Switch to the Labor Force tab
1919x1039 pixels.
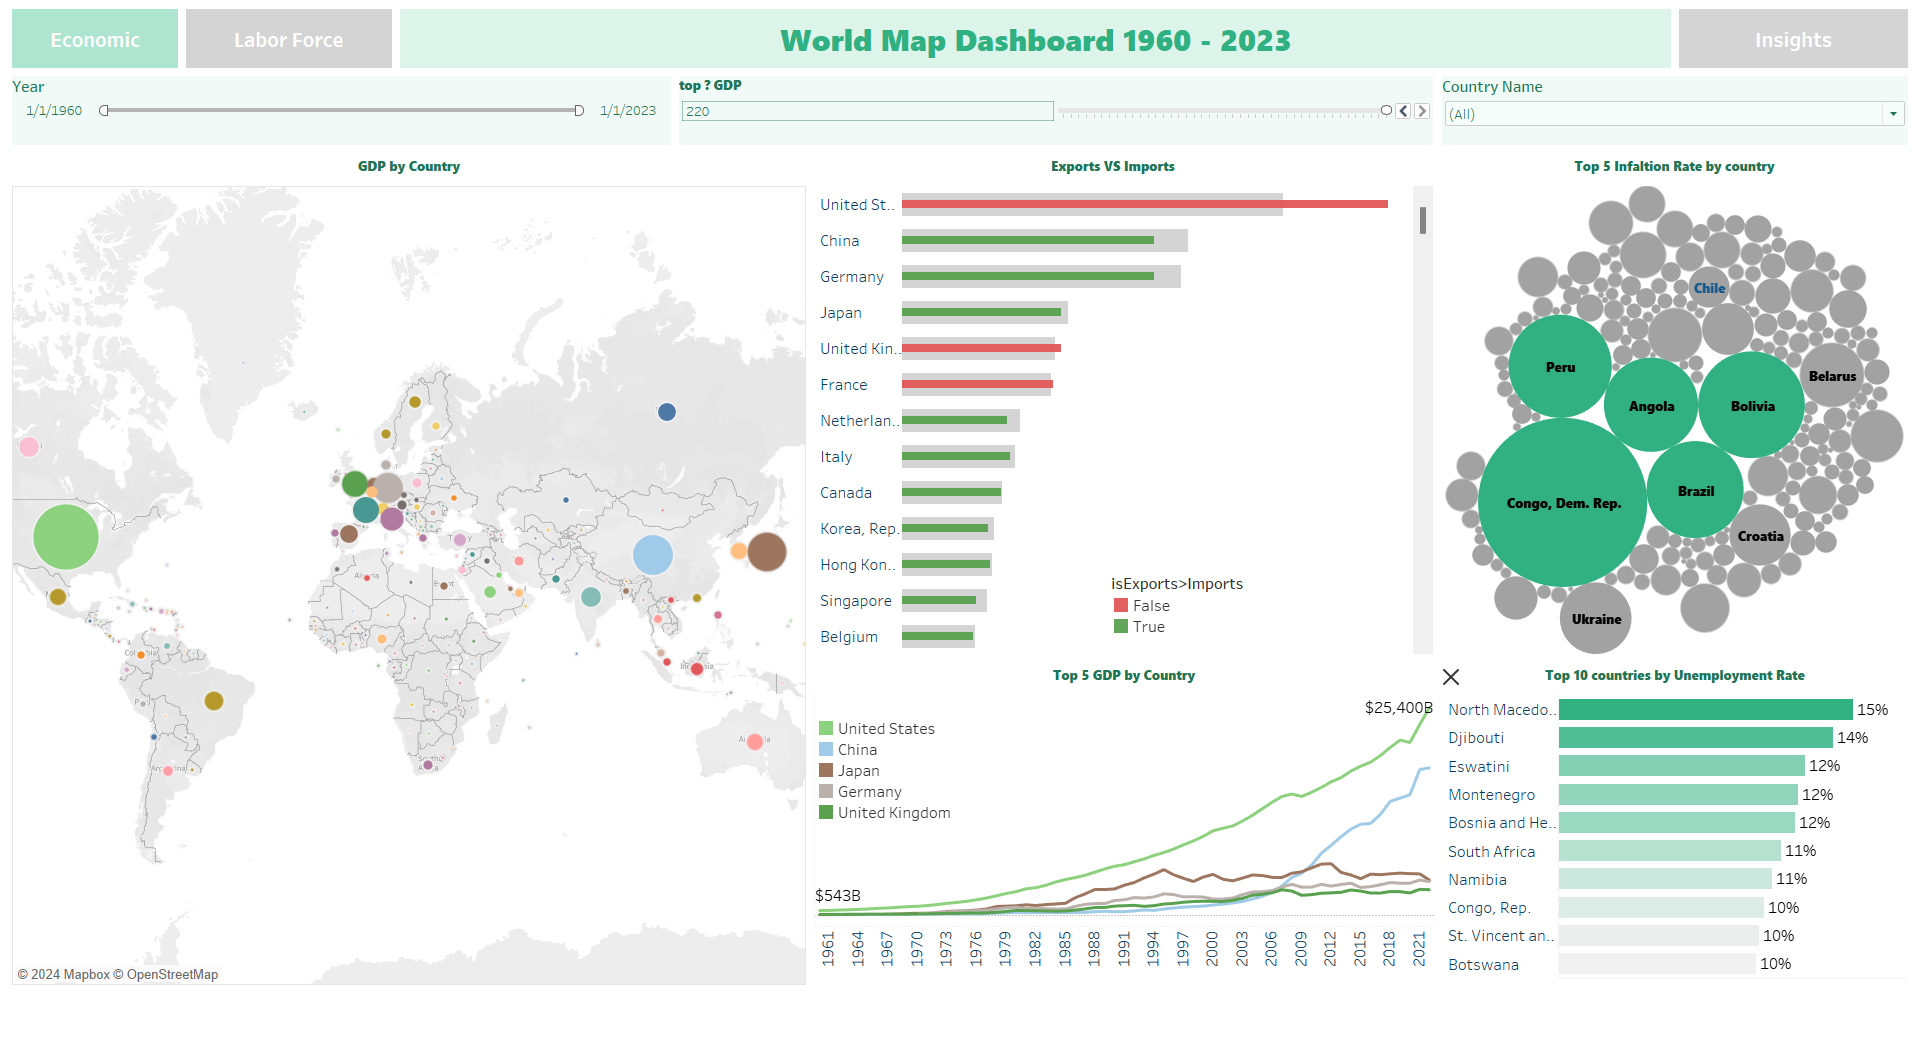[x=288, y=40]
